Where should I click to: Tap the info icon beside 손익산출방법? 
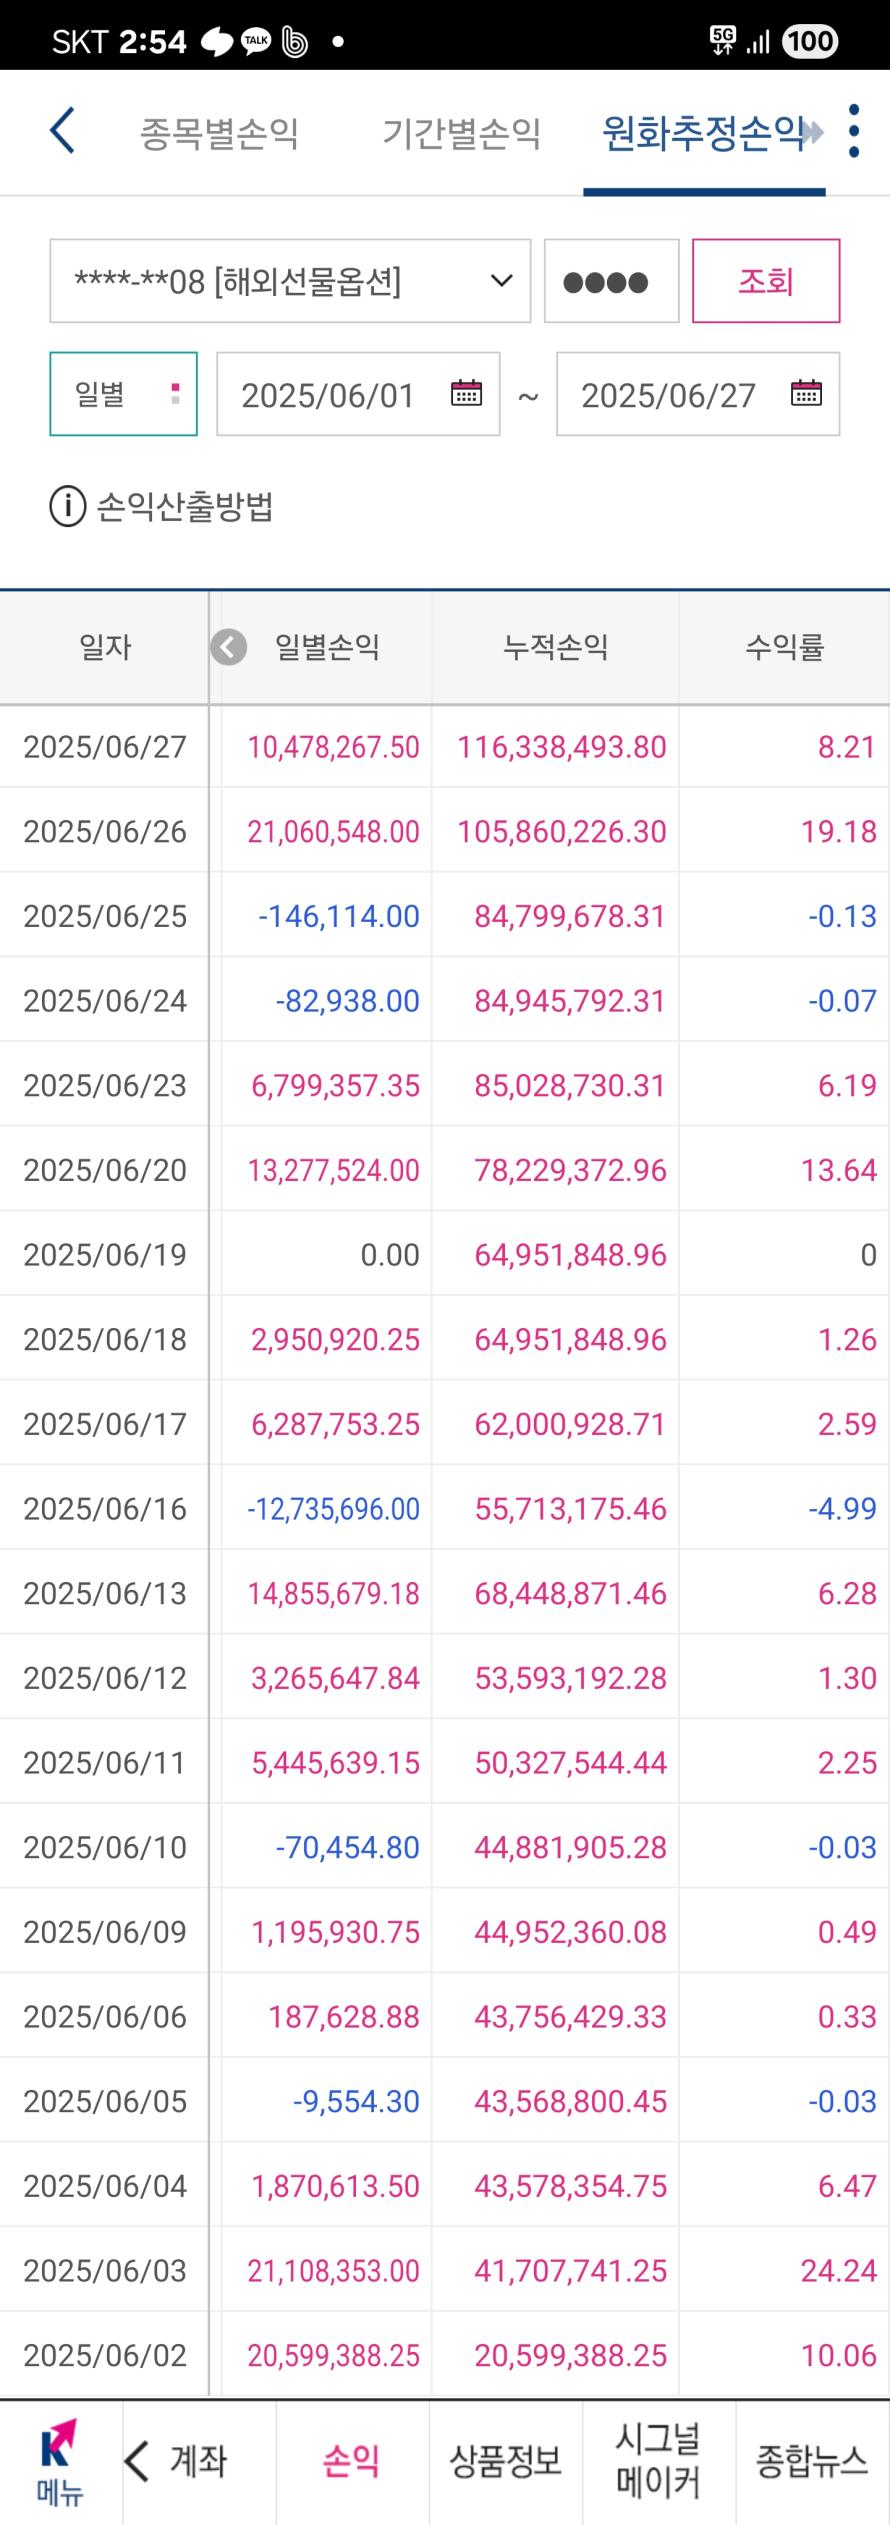(67, 507)
